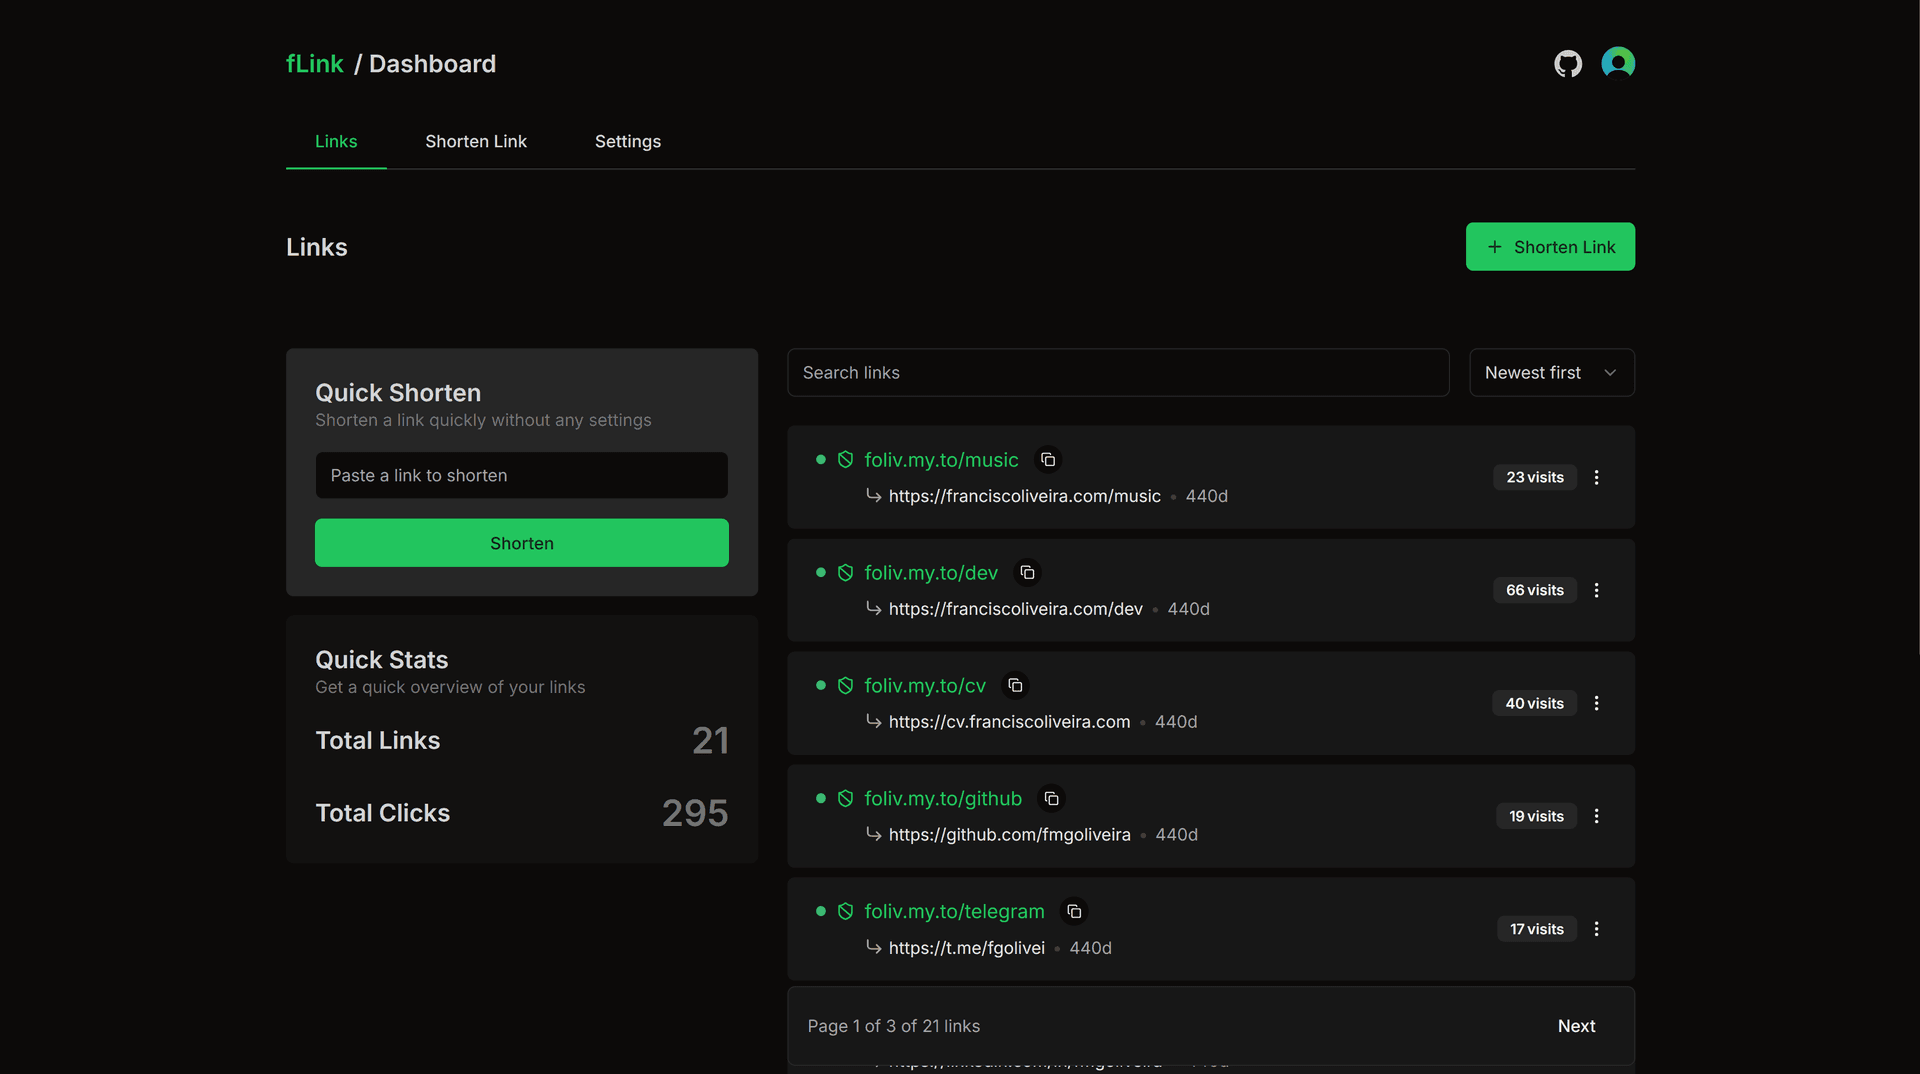Screen dimensions: 1920x1074
Task: Switch to the Shorten Link tab
Action: point(476,141)
